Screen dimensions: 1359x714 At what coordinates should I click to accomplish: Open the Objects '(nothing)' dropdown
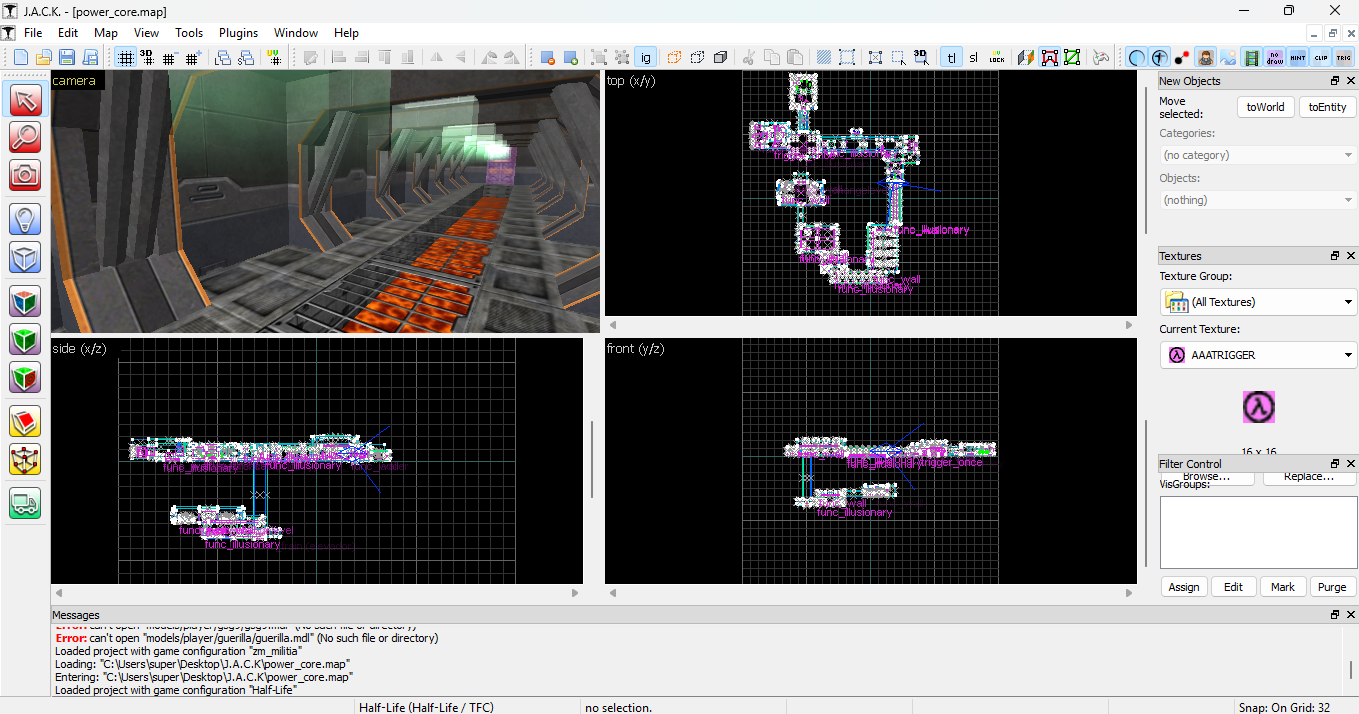click(x=1258, y=200)
